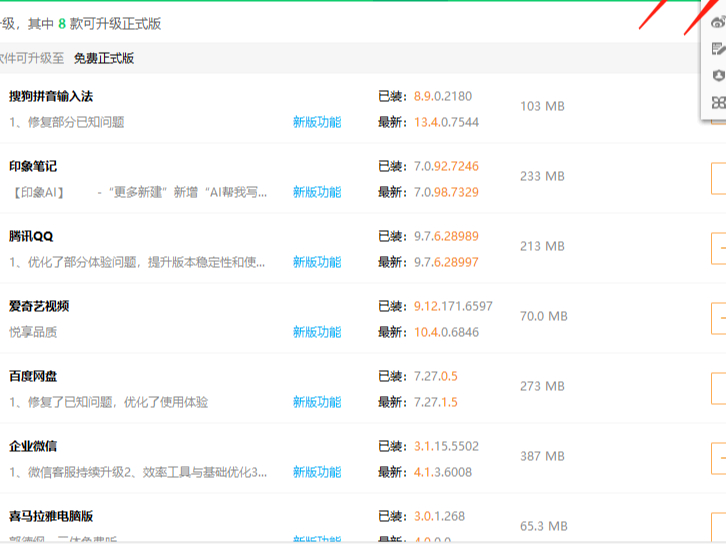Click installed version 8.9.0.2180
The width and height of the screenshot is (726, 544).
point(443,96)
